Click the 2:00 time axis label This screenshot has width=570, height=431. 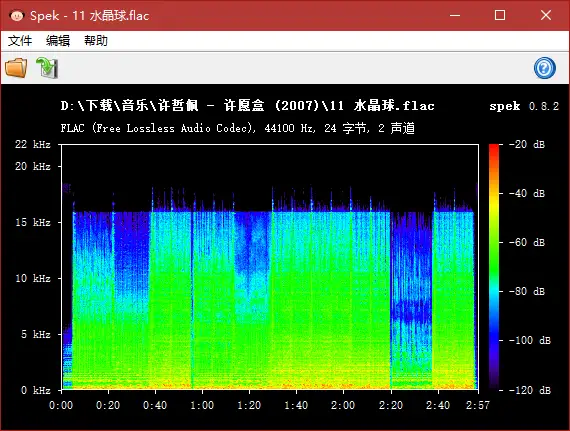point(343,405)
